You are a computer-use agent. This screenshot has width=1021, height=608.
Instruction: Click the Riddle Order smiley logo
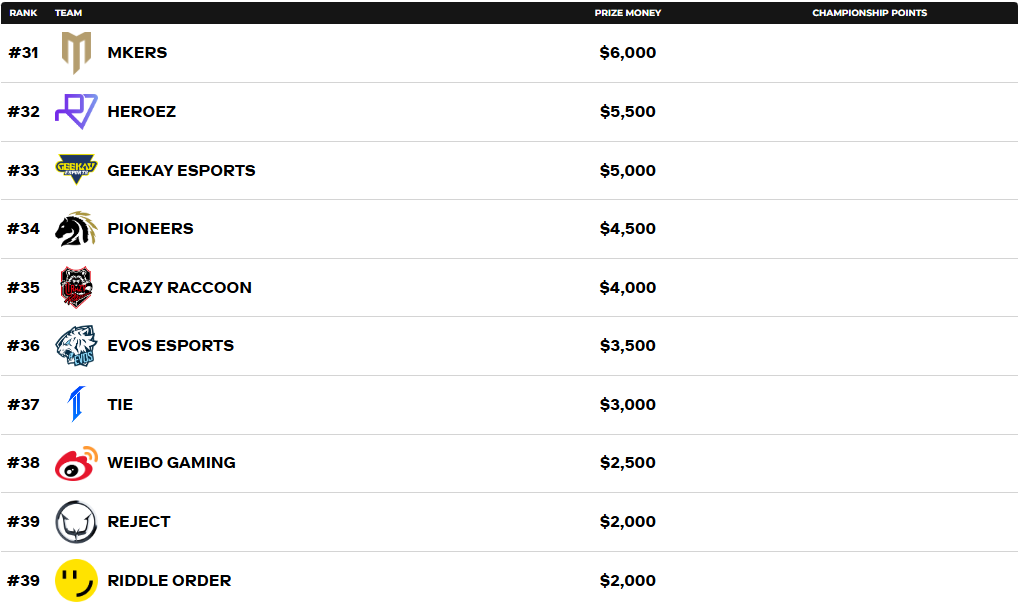point(76,580)
